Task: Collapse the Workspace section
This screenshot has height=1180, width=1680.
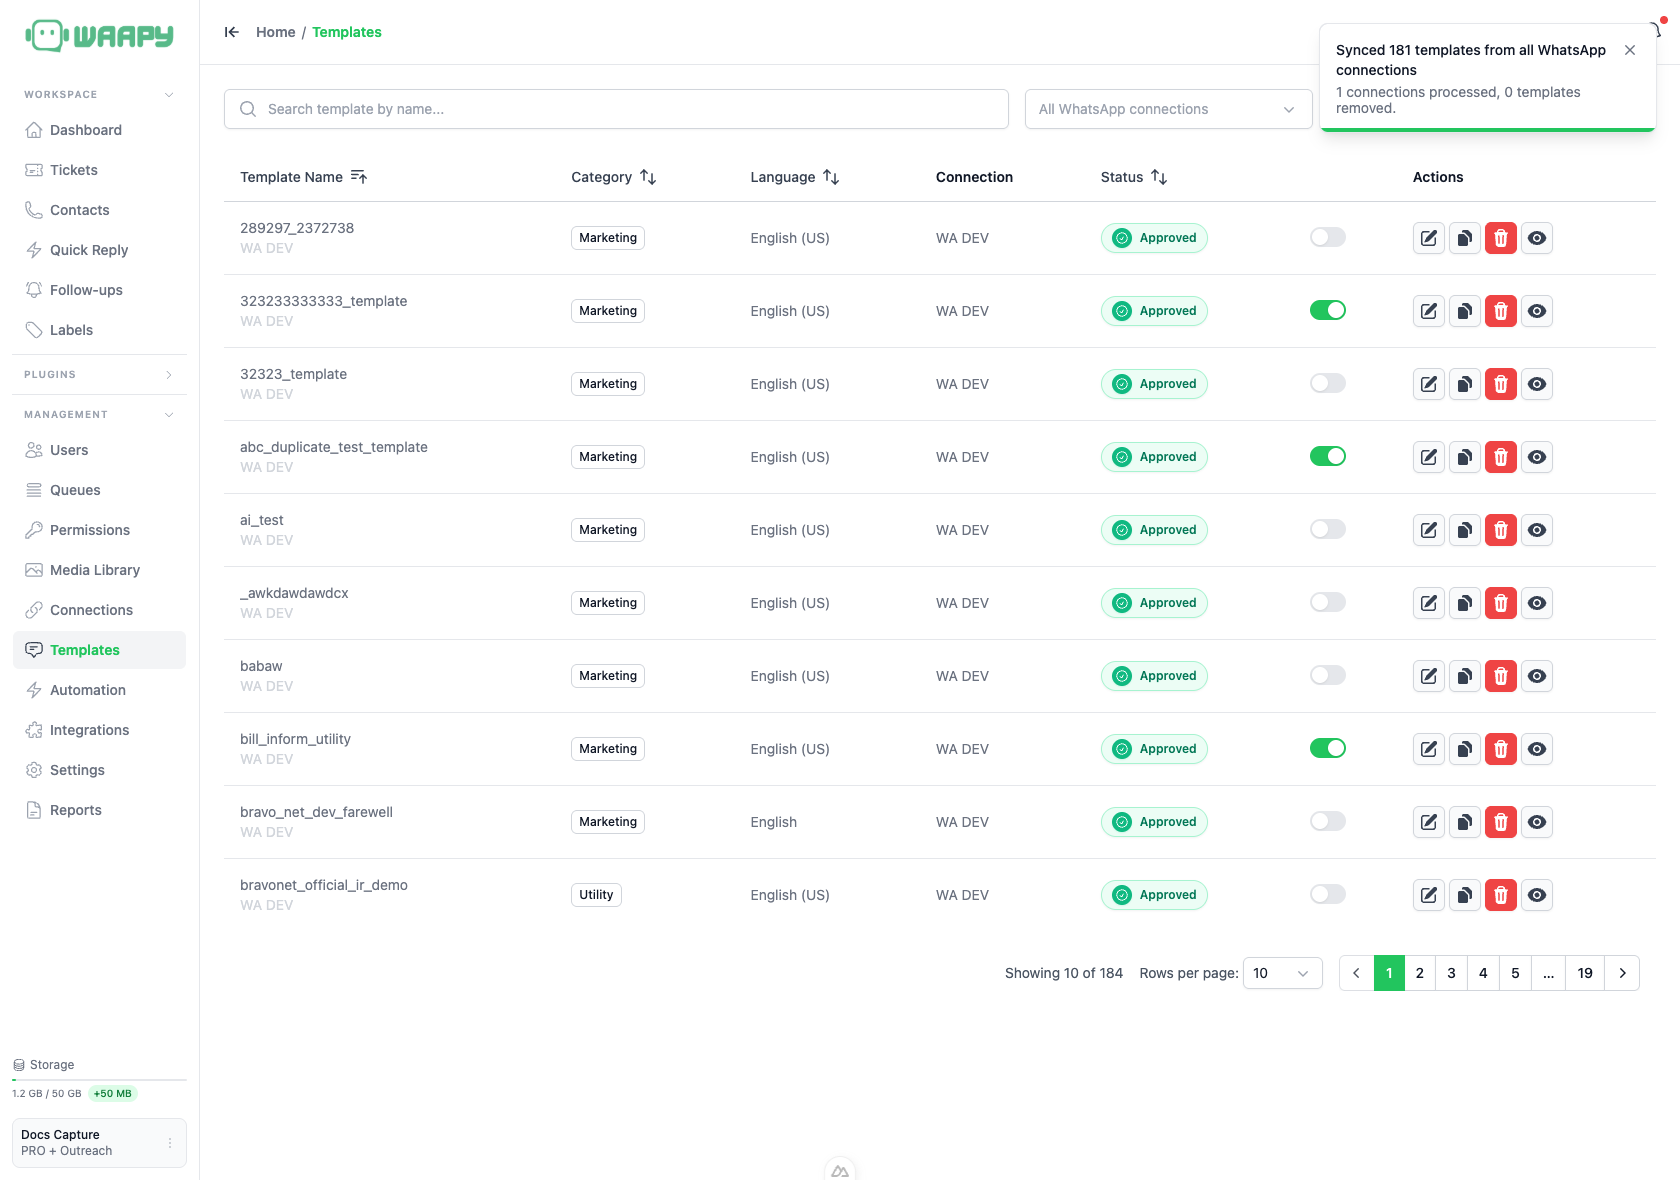Action: click(99, 95)
